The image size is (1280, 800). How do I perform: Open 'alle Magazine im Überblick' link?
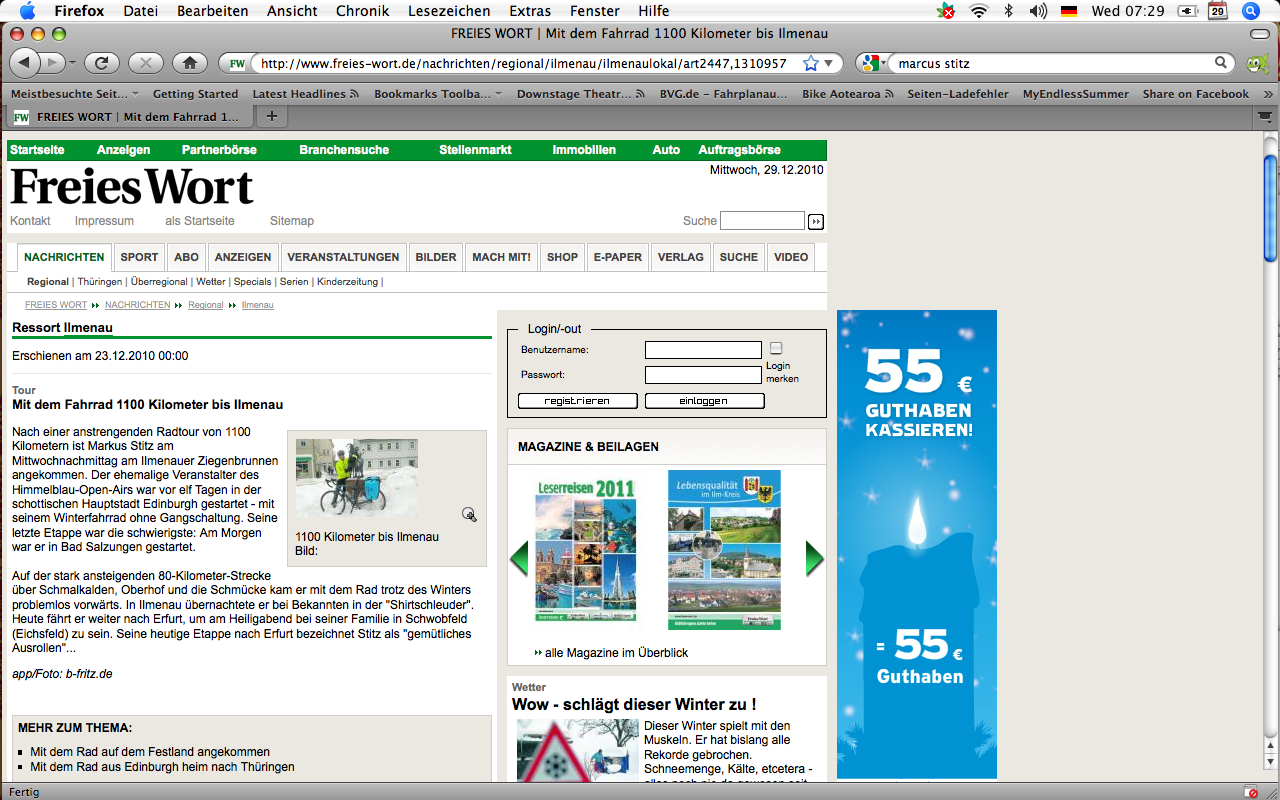[616, 653]
